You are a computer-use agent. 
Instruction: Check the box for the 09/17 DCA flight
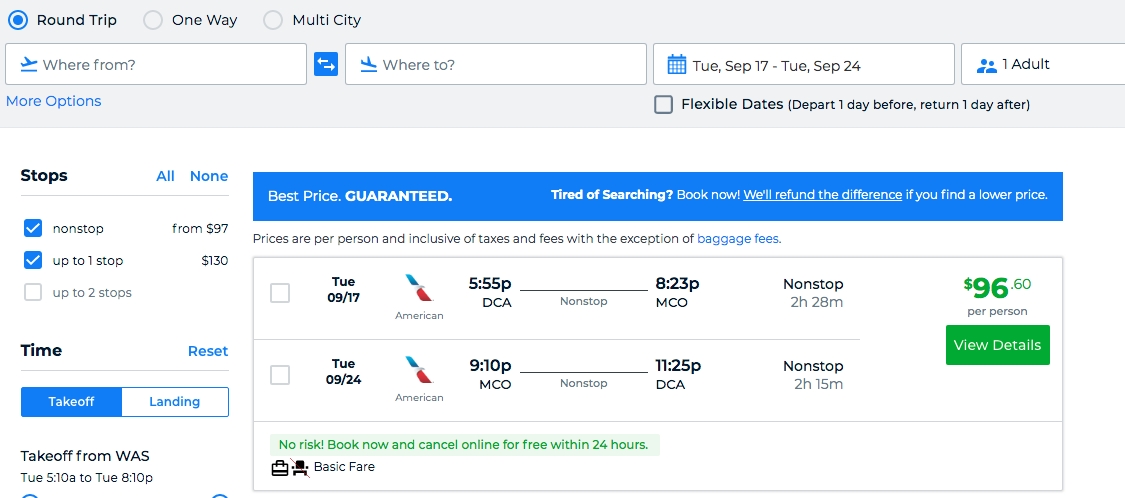coord(280,293)
